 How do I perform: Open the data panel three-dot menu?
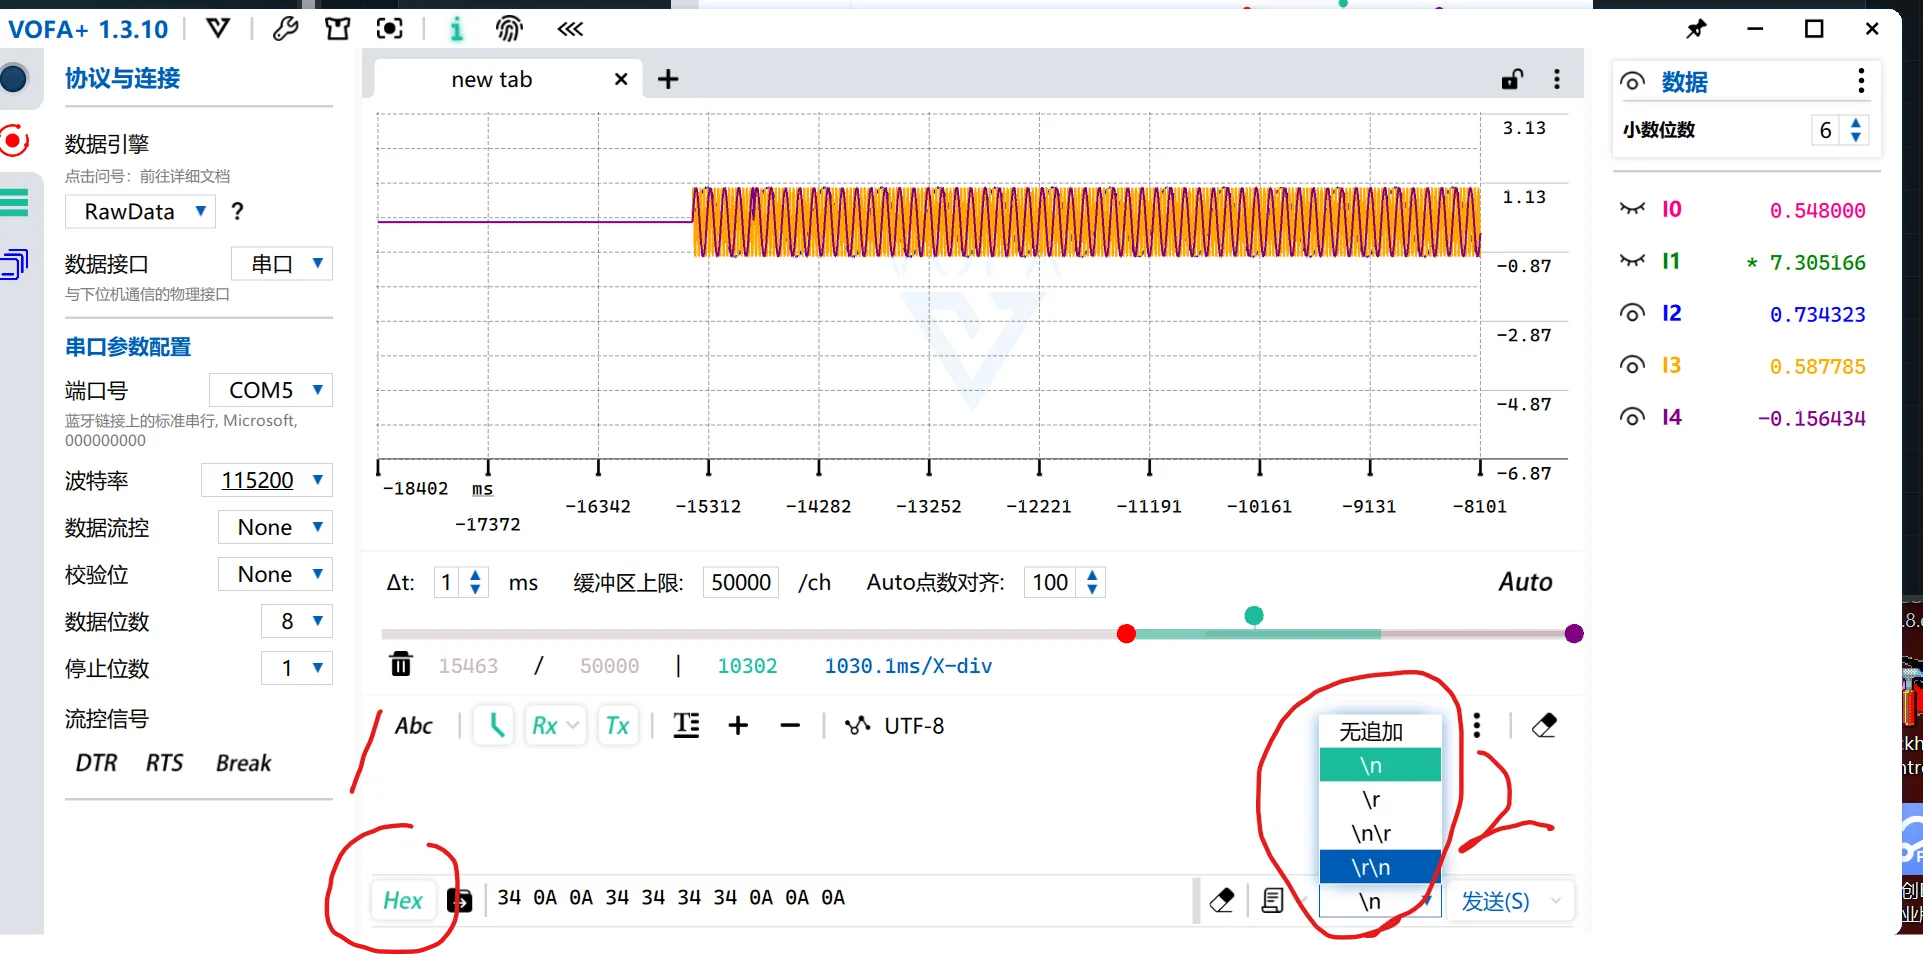1860,81
